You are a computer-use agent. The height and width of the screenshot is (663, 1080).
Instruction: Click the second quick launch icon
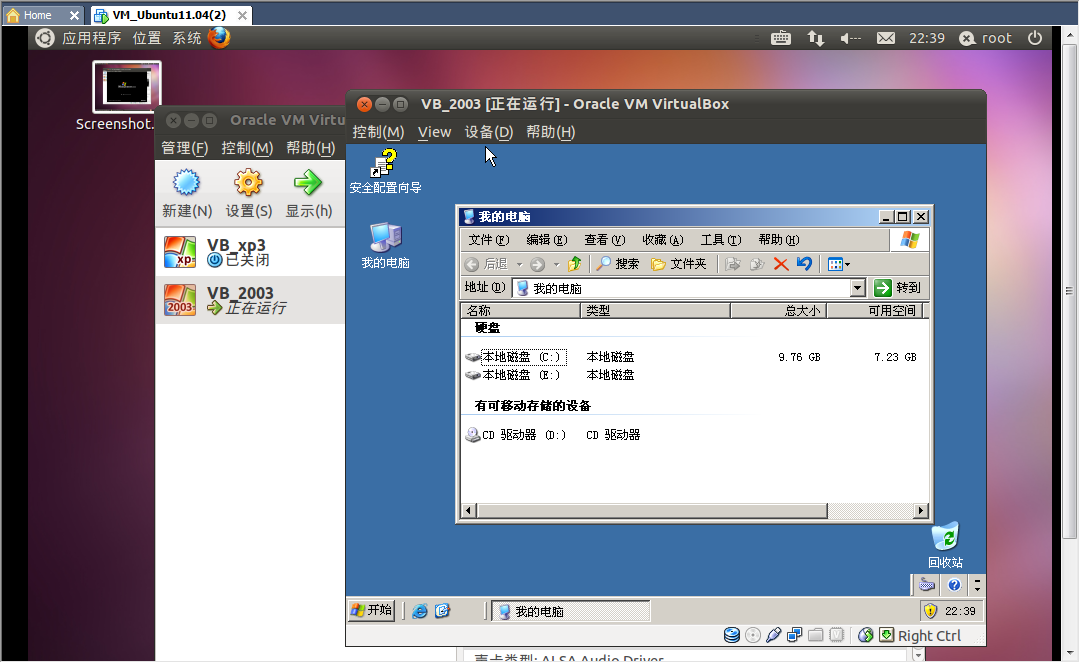click(442, 611)
